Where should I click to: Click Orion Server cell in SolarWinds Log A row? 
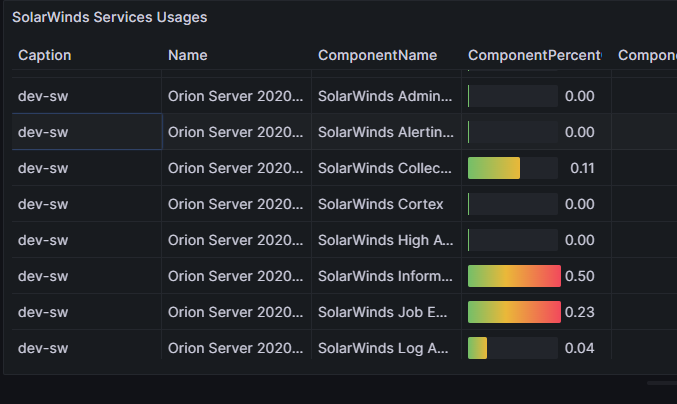(x=237, y=345)
